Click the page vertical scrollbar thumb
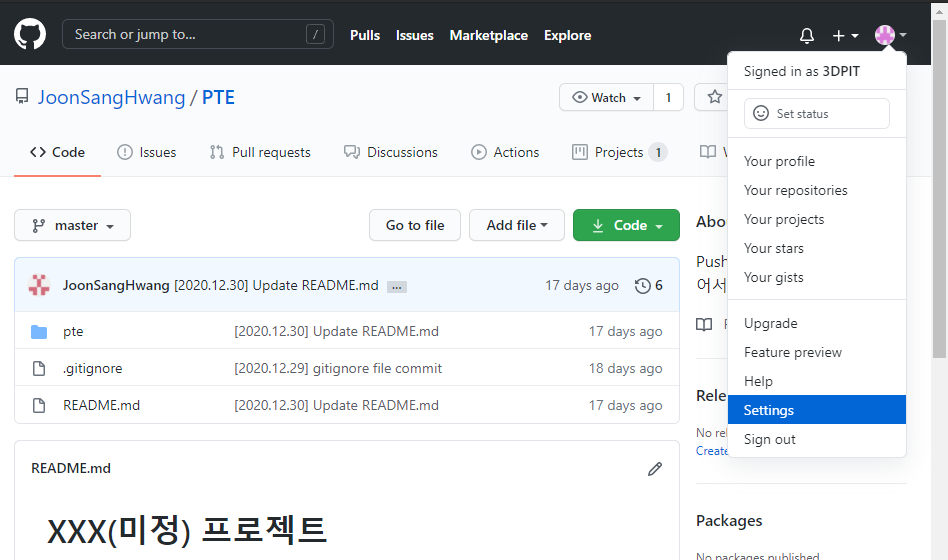The width and height of the screenshot is (948, 560). [x=939, y=189]
